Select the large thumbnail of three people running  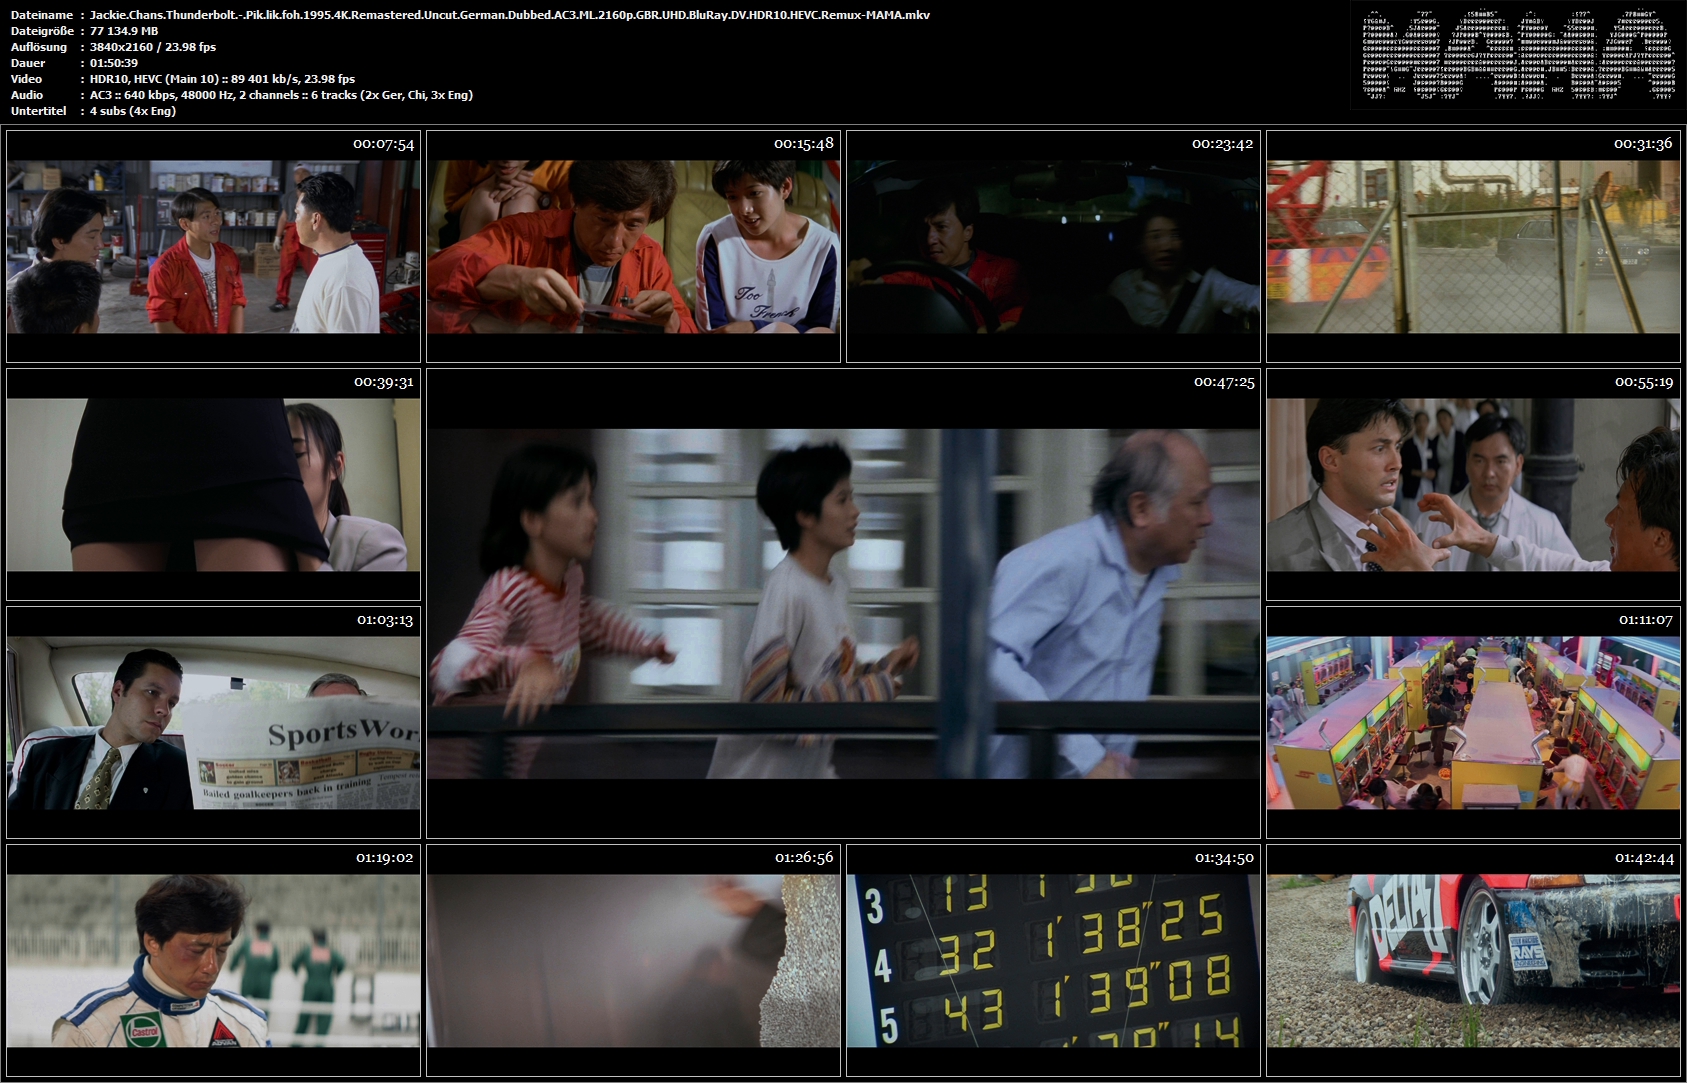(843, 604)
